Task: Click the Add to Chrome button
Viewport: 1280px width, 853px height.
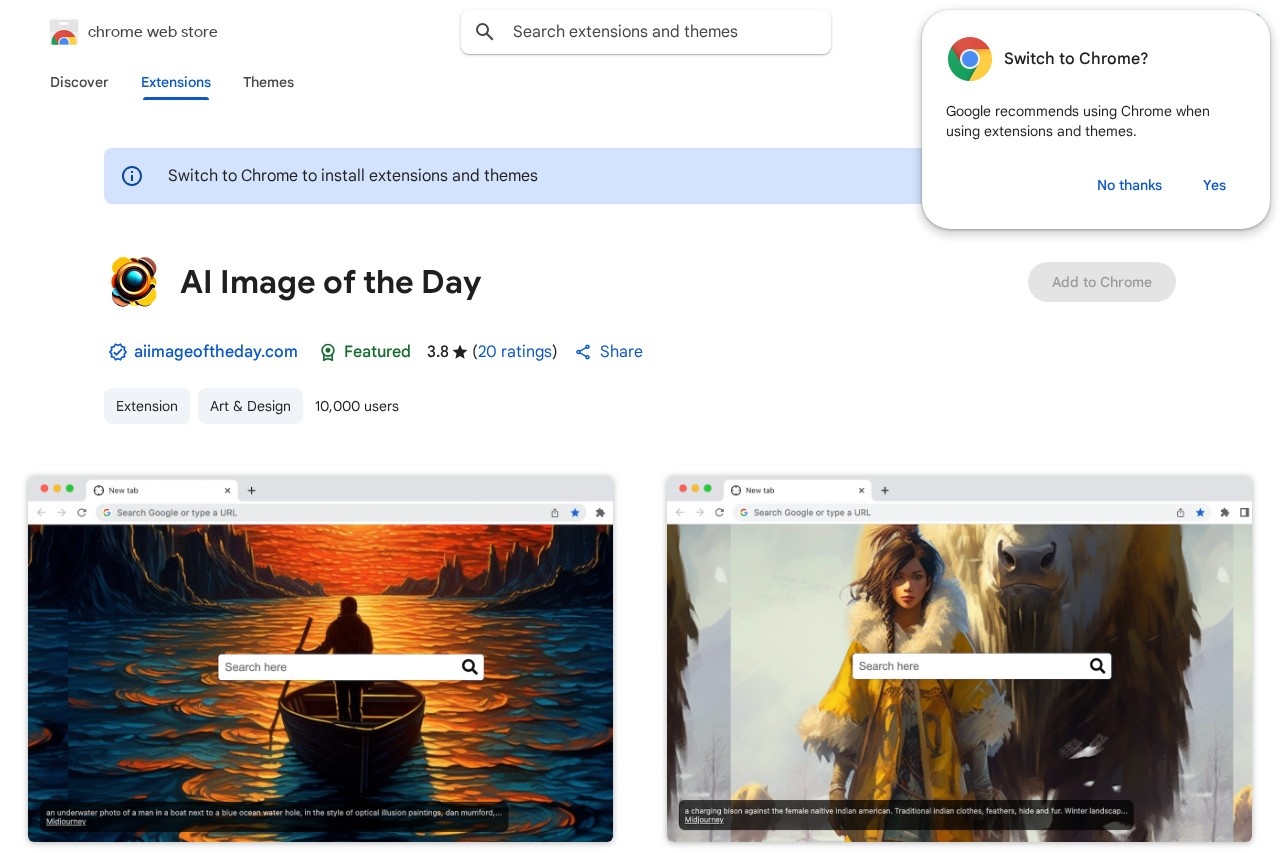Action: point(1101,282)
